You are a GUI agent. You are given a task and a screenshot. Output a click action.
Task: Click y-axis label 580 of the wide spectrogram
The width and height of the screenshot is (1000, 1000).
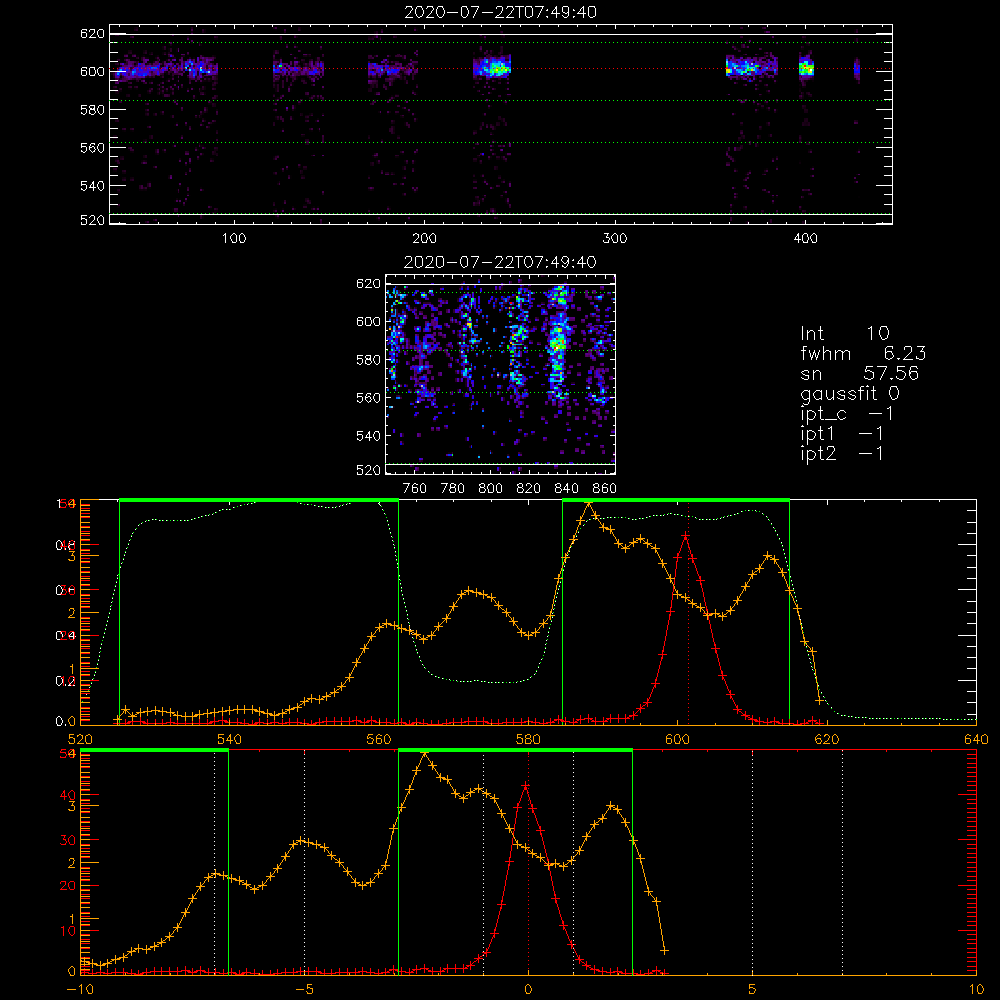pos(92,110)
